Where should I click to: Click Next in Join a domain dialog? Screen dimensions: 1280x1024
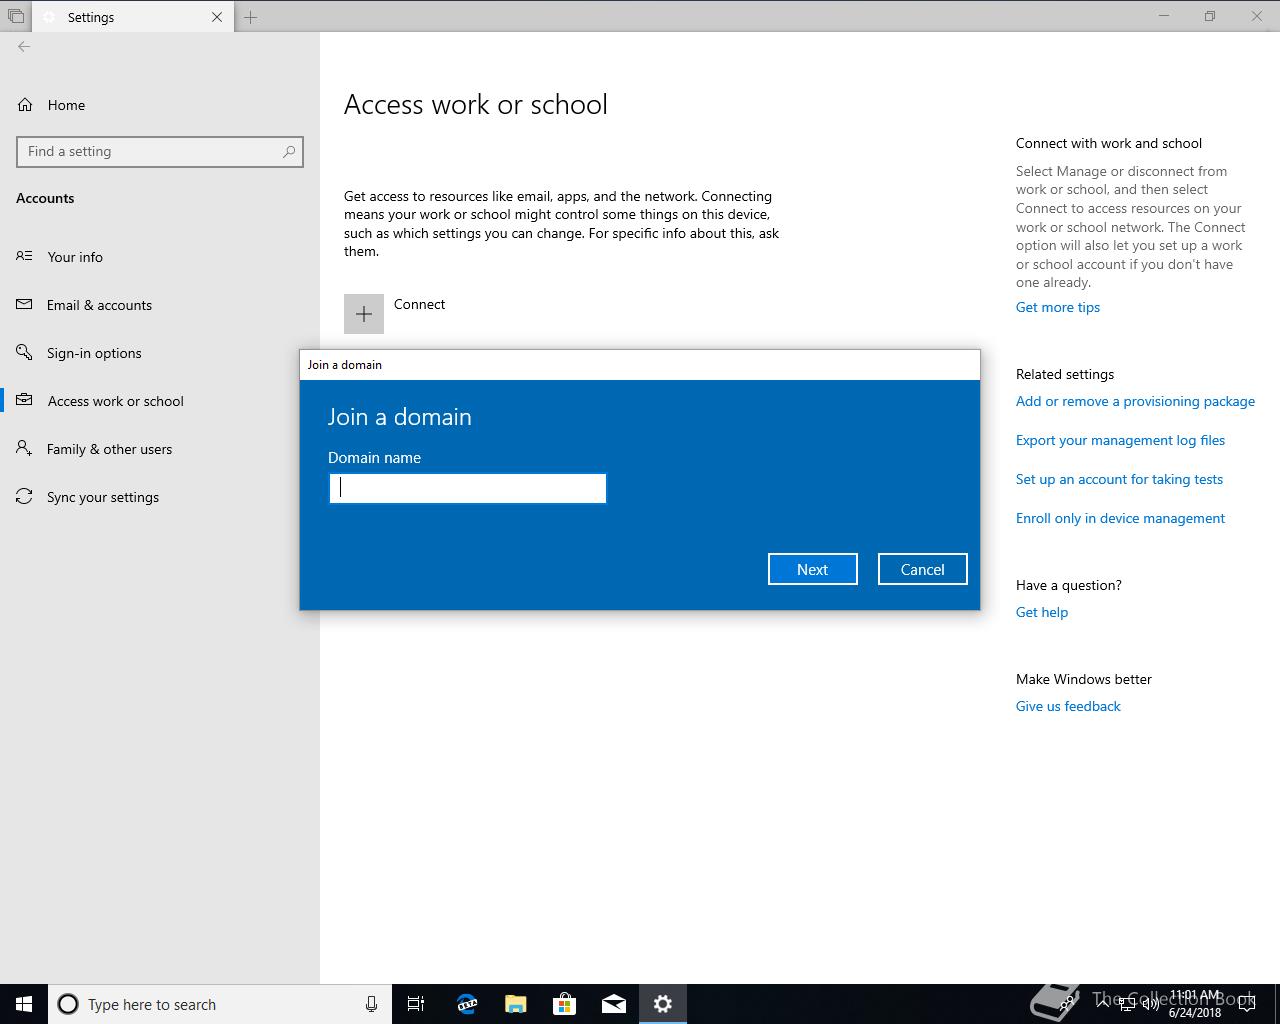click(813, 569)
